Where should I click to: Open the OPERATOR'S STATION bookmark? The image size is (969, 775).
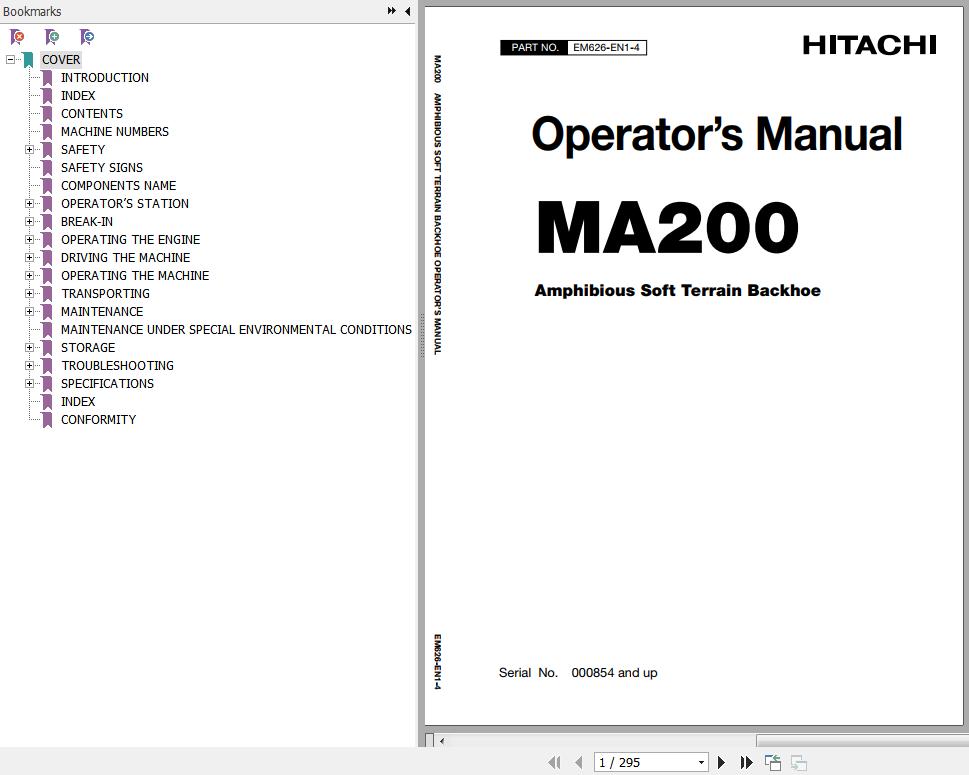(125, 203)
